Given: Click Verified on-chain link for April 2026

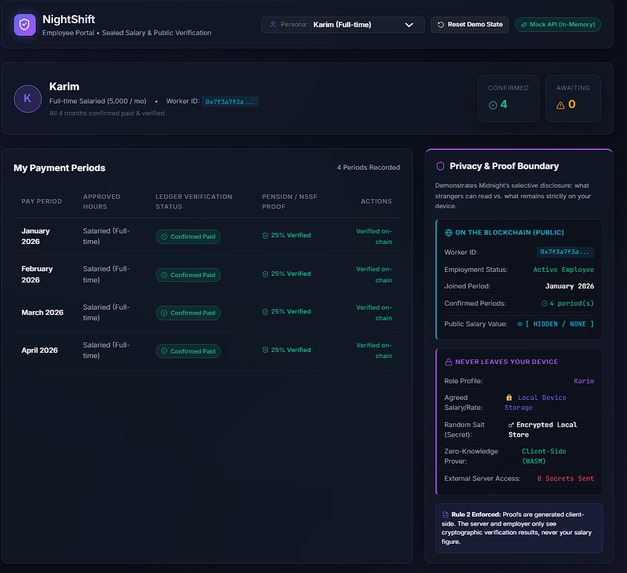Looking at the screenshot, I should (374, 351).
